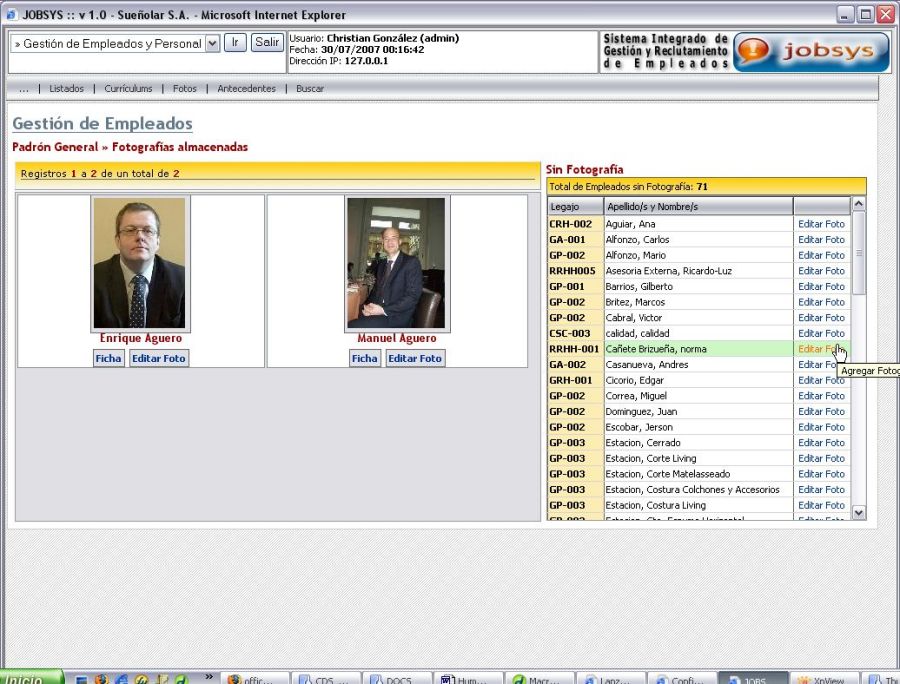Click Editar Foto under Manuel Aguero
Viewport: 900px width, 684px height.
(x=414, y=358)
